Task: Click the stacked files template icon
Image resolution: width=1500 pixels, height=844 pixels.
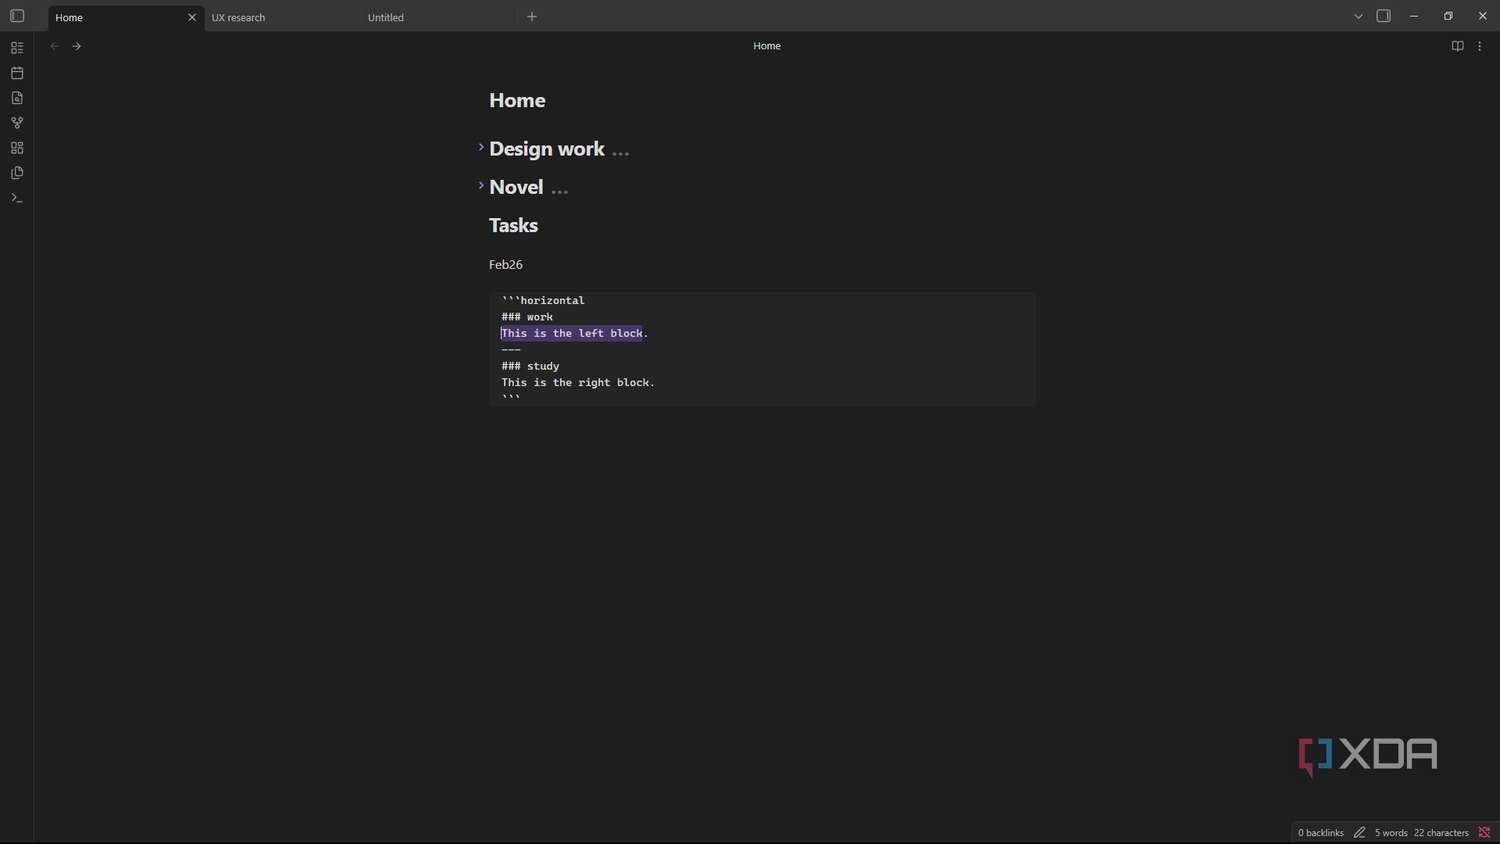Action: (x=17, y=173)
